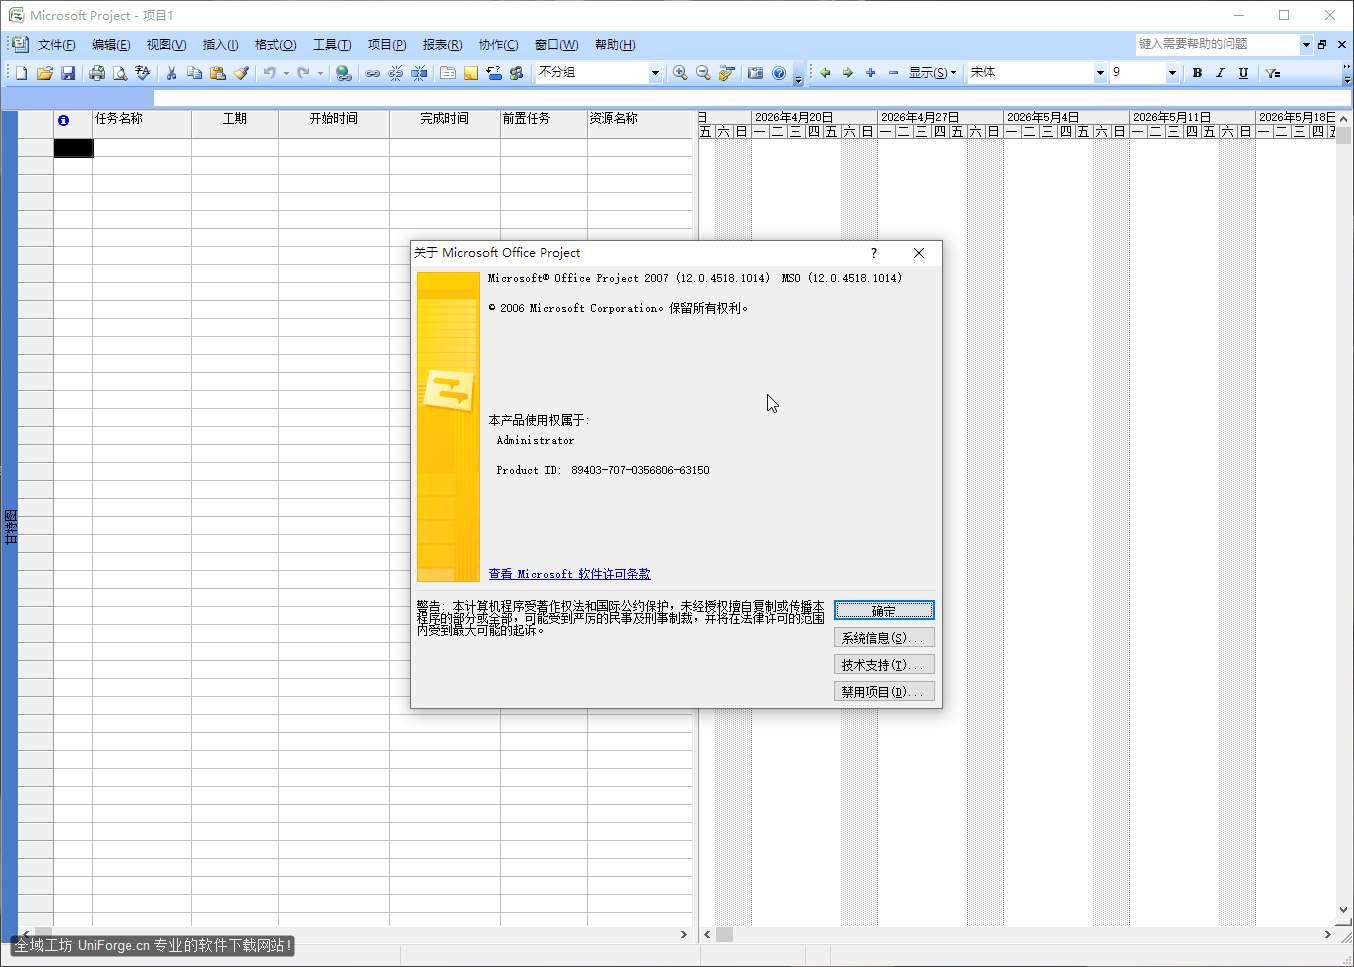
Task: Click the 禁用项目(D)... button
Action: pyautogui.click(x=884, y=691)
